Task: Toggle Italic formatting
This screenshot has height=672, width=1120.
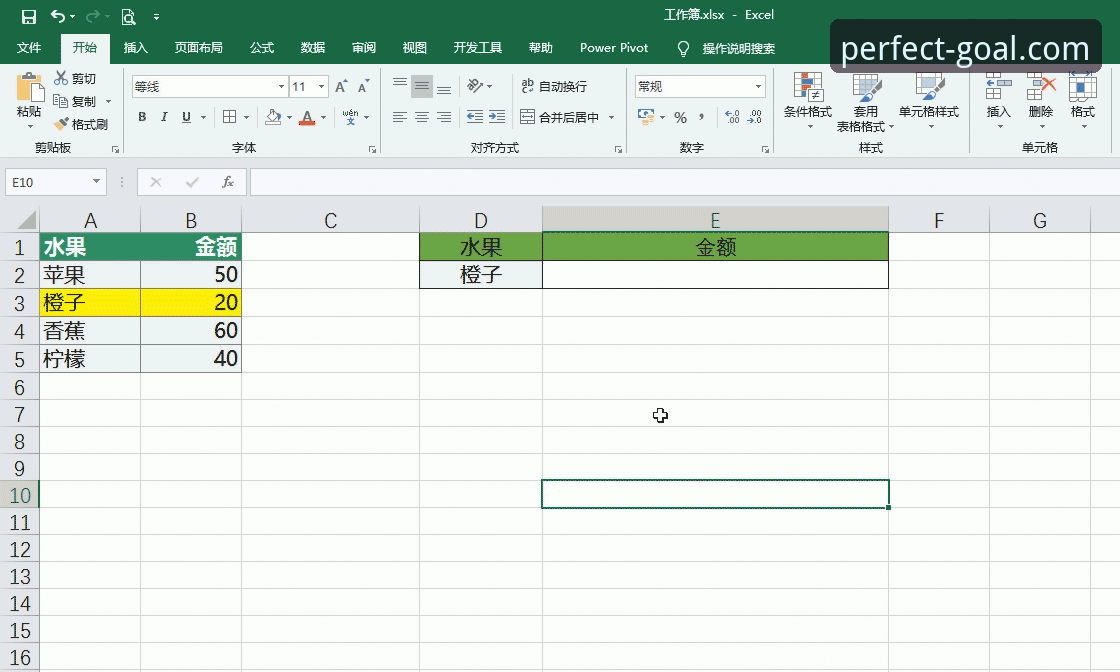Action: coord(164,116)
